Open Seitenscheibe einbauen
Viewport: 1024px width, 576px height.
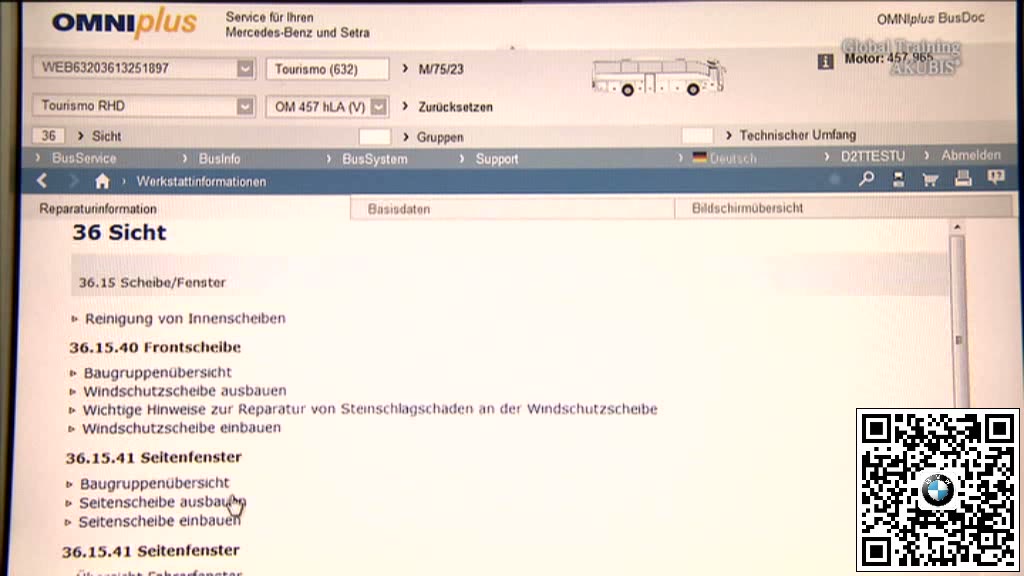[x=159, y=522]
